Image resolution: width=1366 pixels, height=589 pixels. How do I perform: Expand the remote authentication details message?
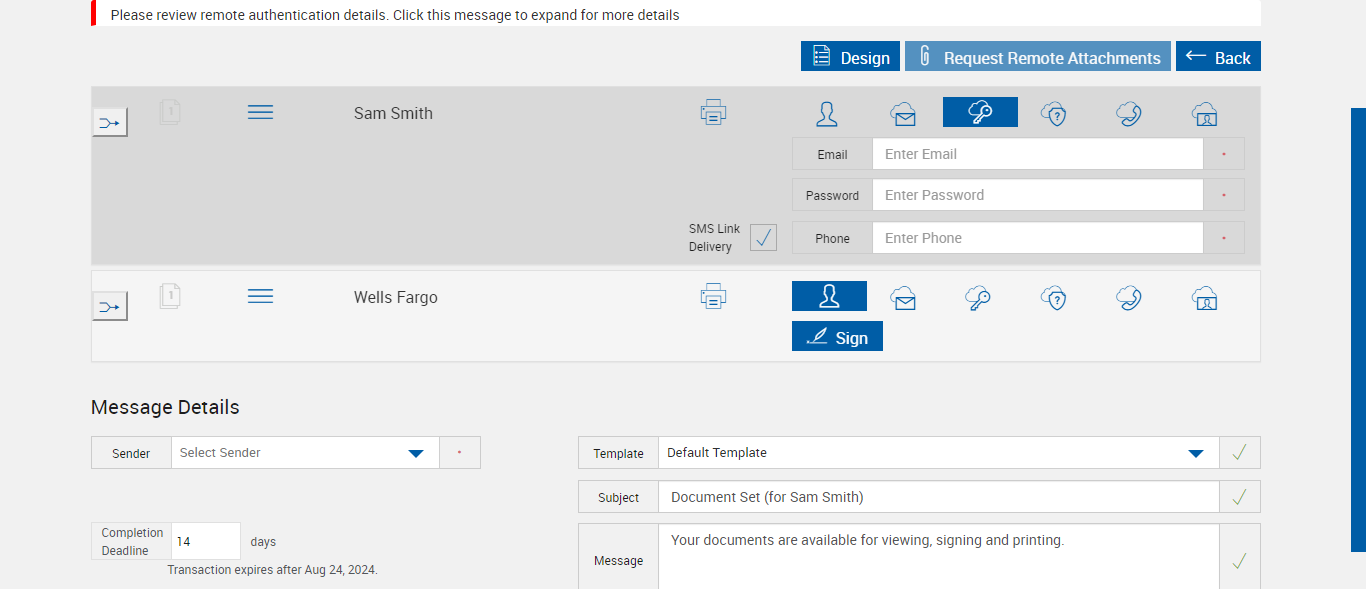[395, 15]
